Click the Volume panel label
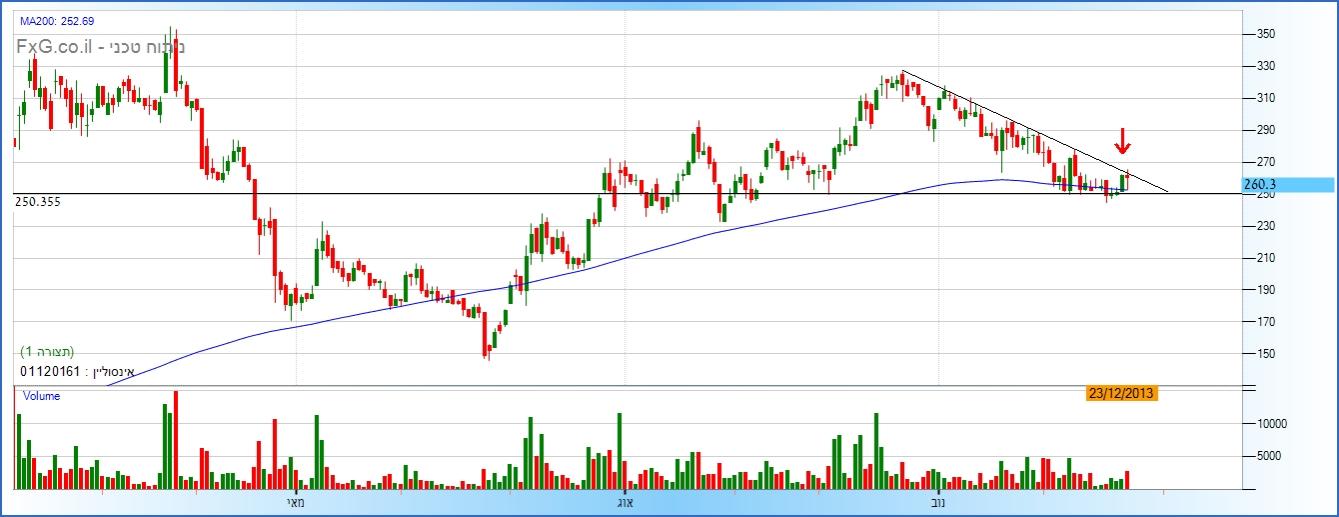This screenshot has height=517, width=1339. click(41, 396)
